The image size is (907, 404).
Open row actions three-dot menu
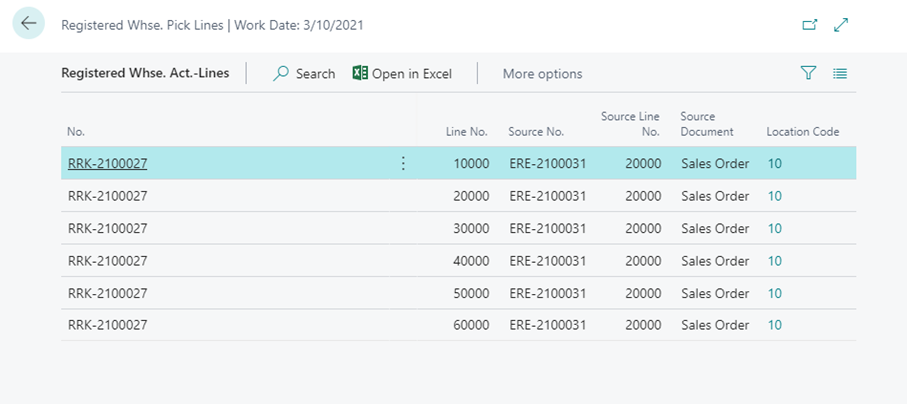(x=403, y=164)
